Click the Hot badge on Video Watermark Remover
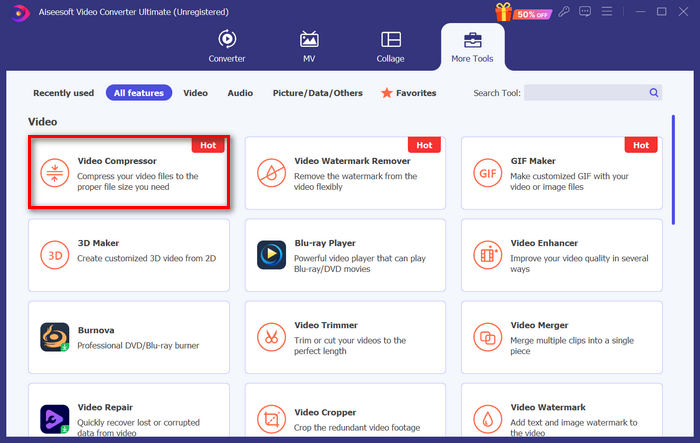Viewport: 700px width, 443px height. pyautogui.click(x=424, y=145)
